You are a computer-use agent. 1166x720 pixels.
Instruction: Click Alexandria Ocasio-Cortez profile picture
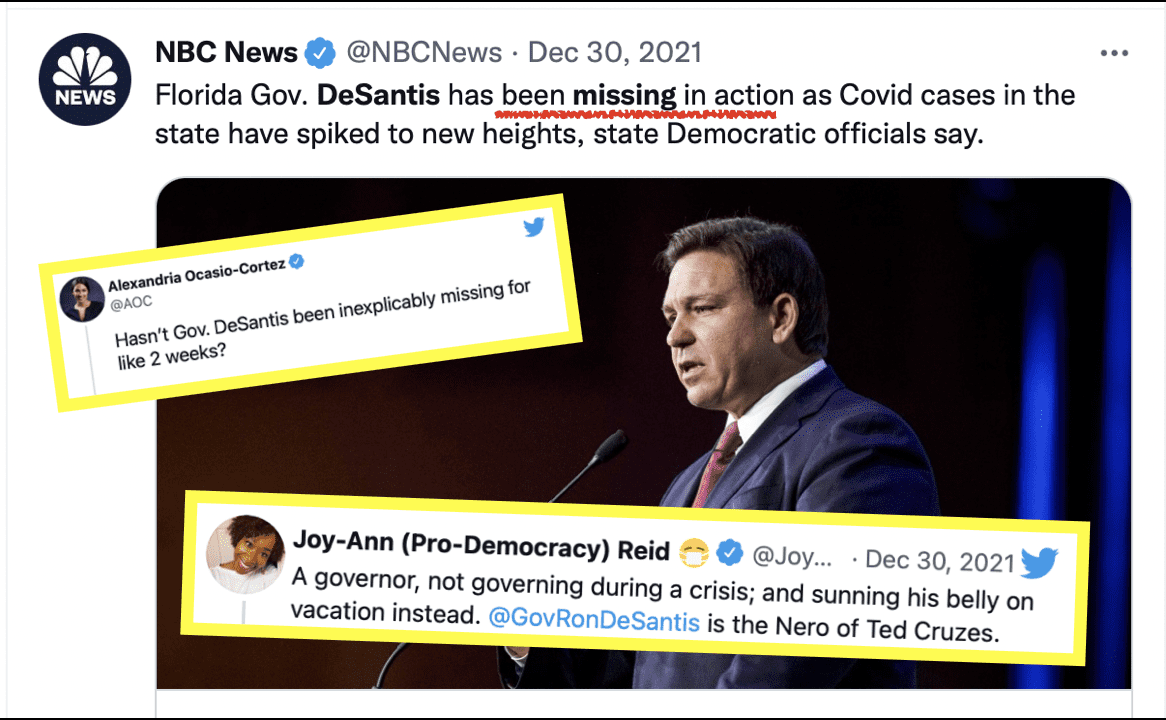82,299
